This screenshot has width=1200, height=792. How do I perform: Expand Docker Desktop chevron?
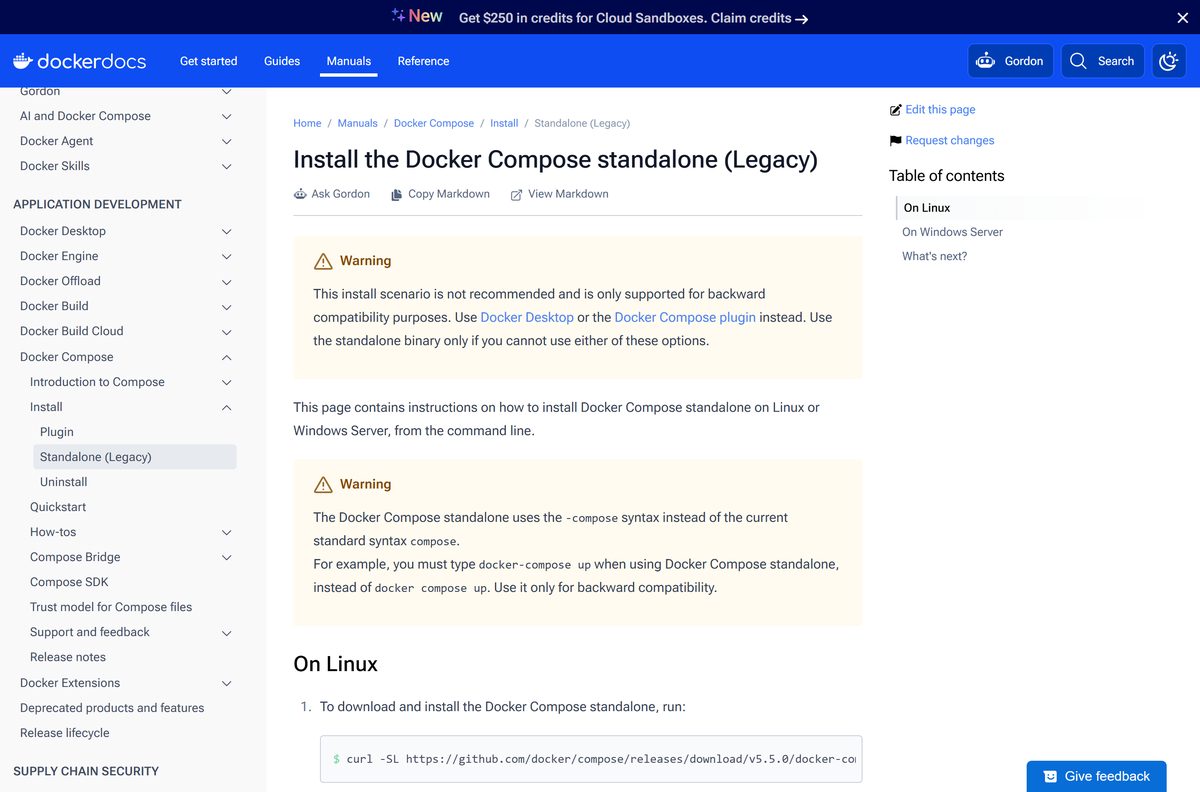pos(227,232)
